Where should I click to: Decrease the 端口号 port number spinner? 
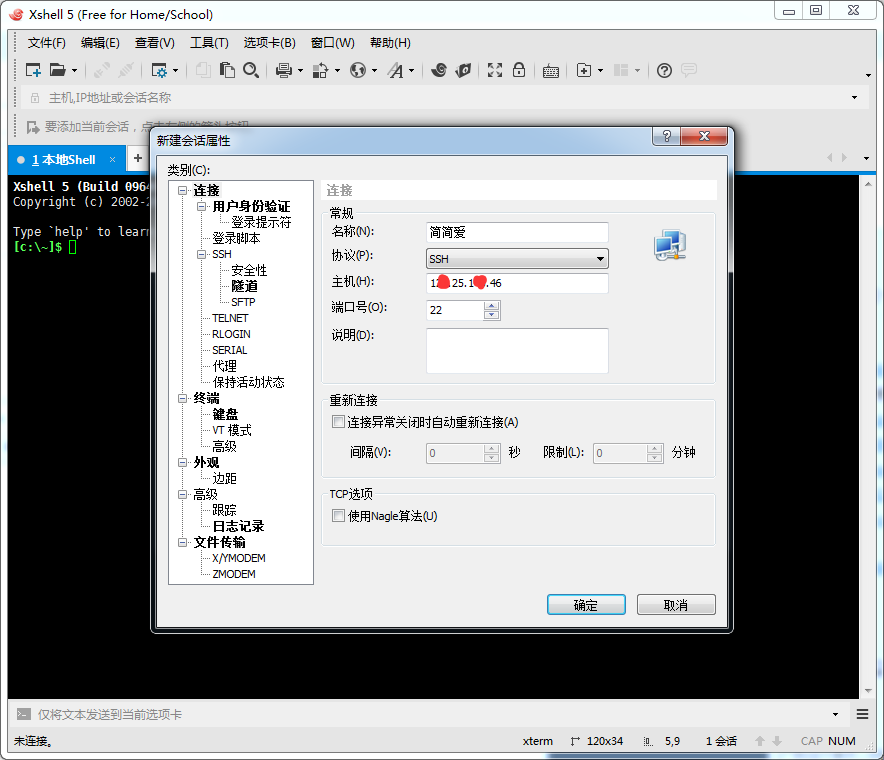pyautogui.click(x=492, y=315)
